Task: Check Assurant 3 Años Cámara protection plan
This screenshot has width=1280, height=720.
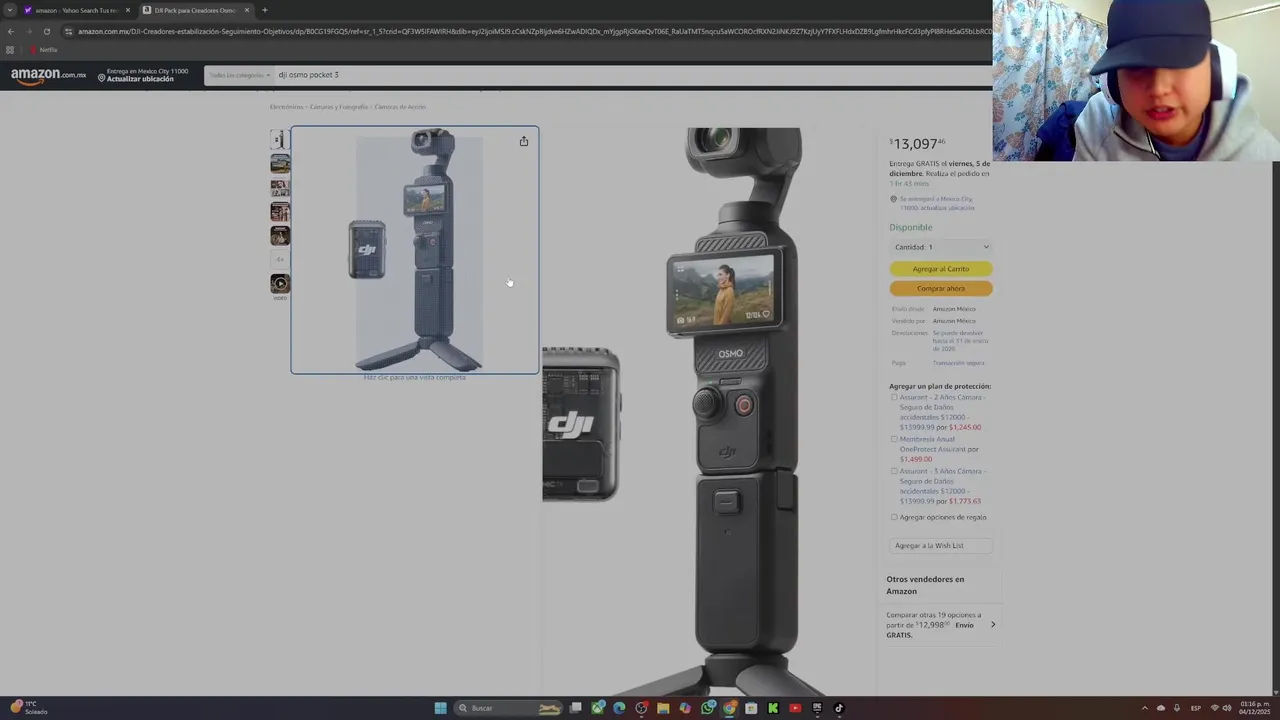Action: click(894, 471)
